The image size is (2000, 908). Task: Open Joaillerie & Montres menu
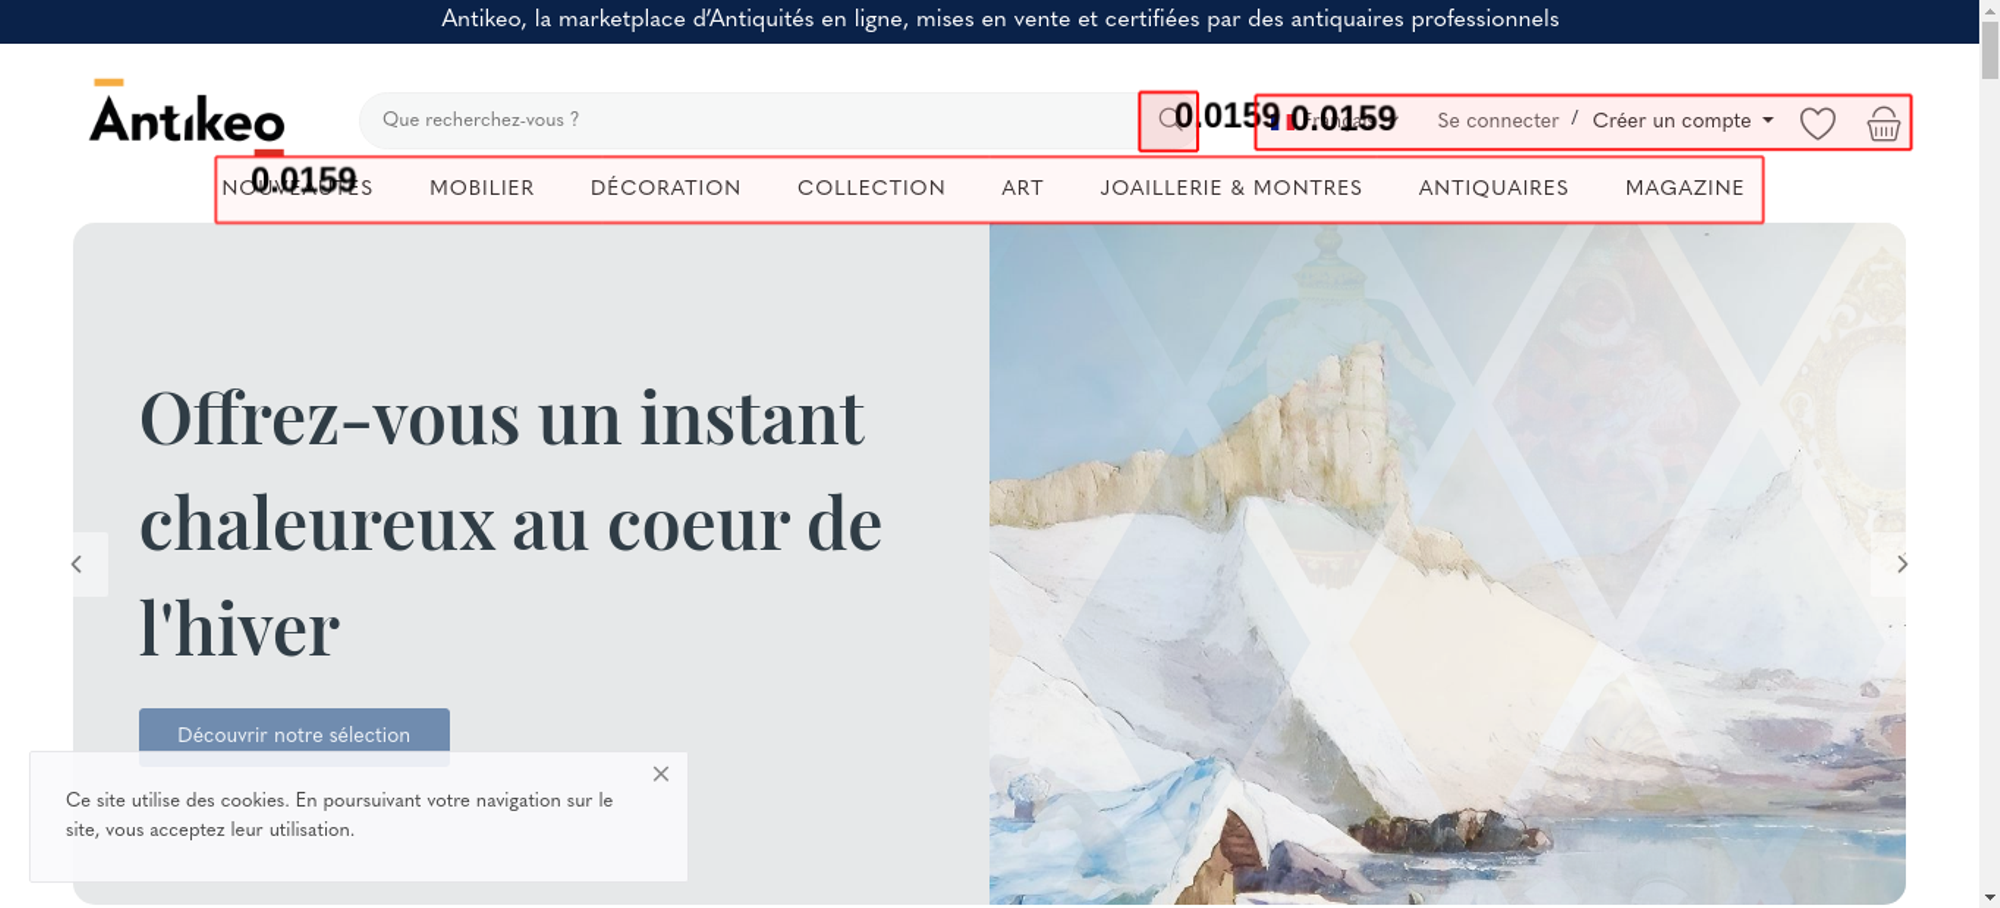click(x=1231, y=188)
